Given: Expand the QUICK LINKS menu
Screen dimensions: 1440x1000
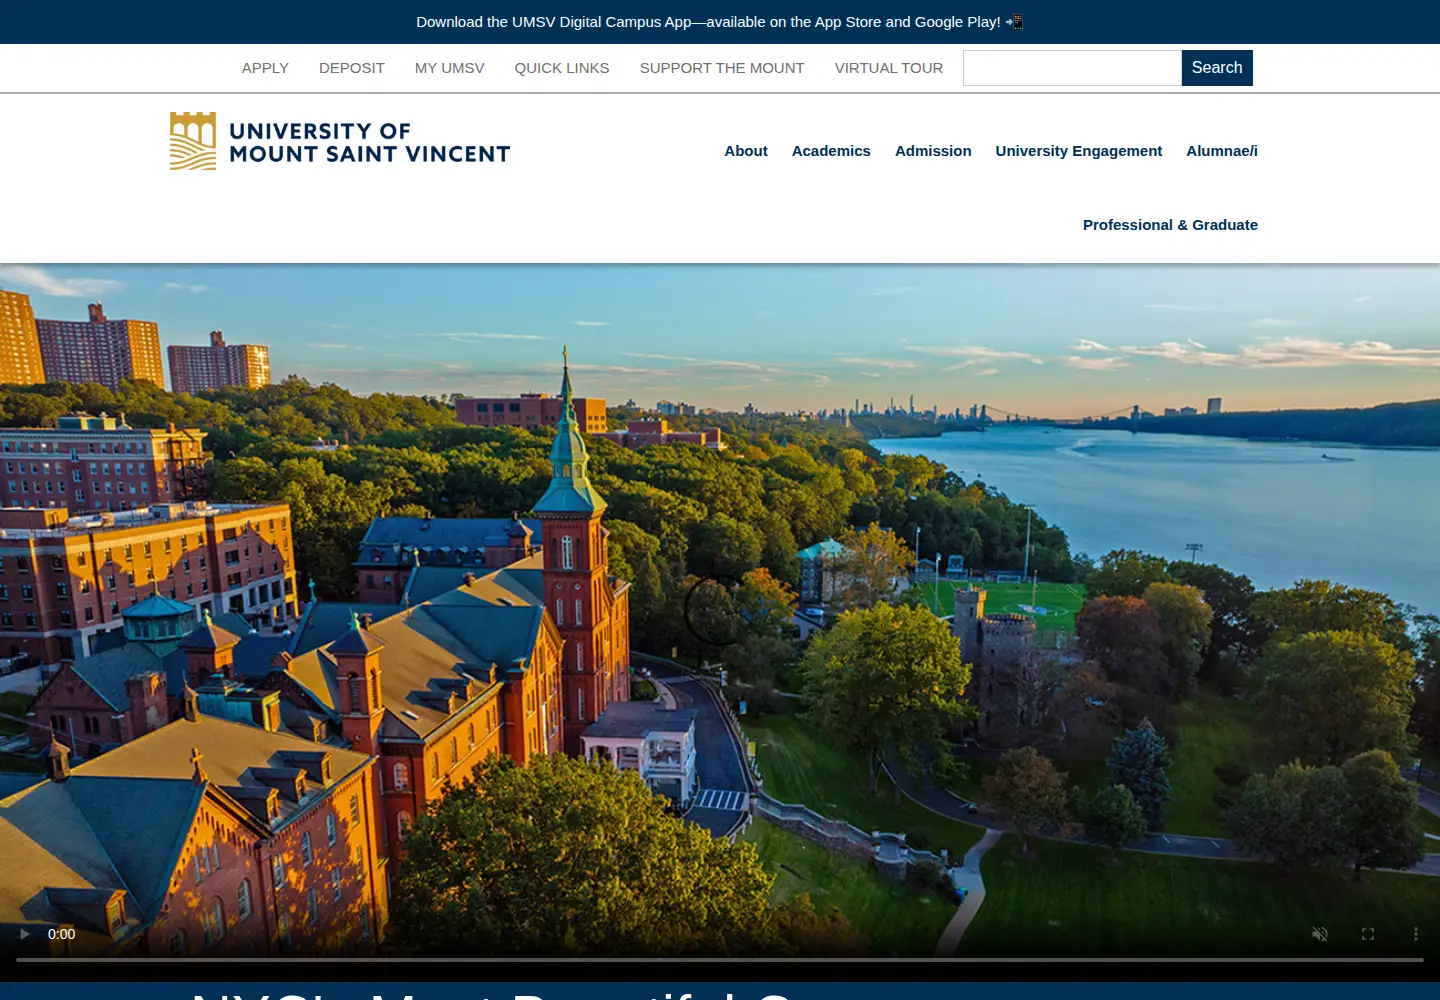Looking at the screenshot, I should [562, 68].
